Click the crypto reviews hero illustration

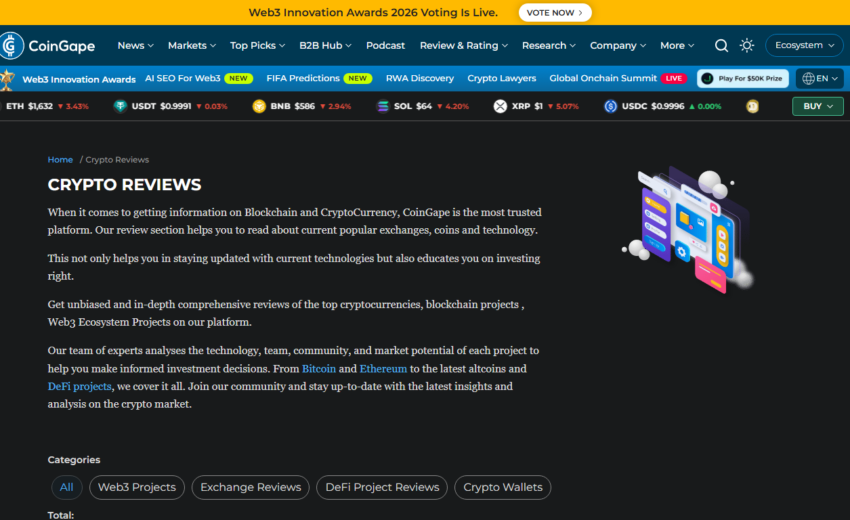click(687, 229)
